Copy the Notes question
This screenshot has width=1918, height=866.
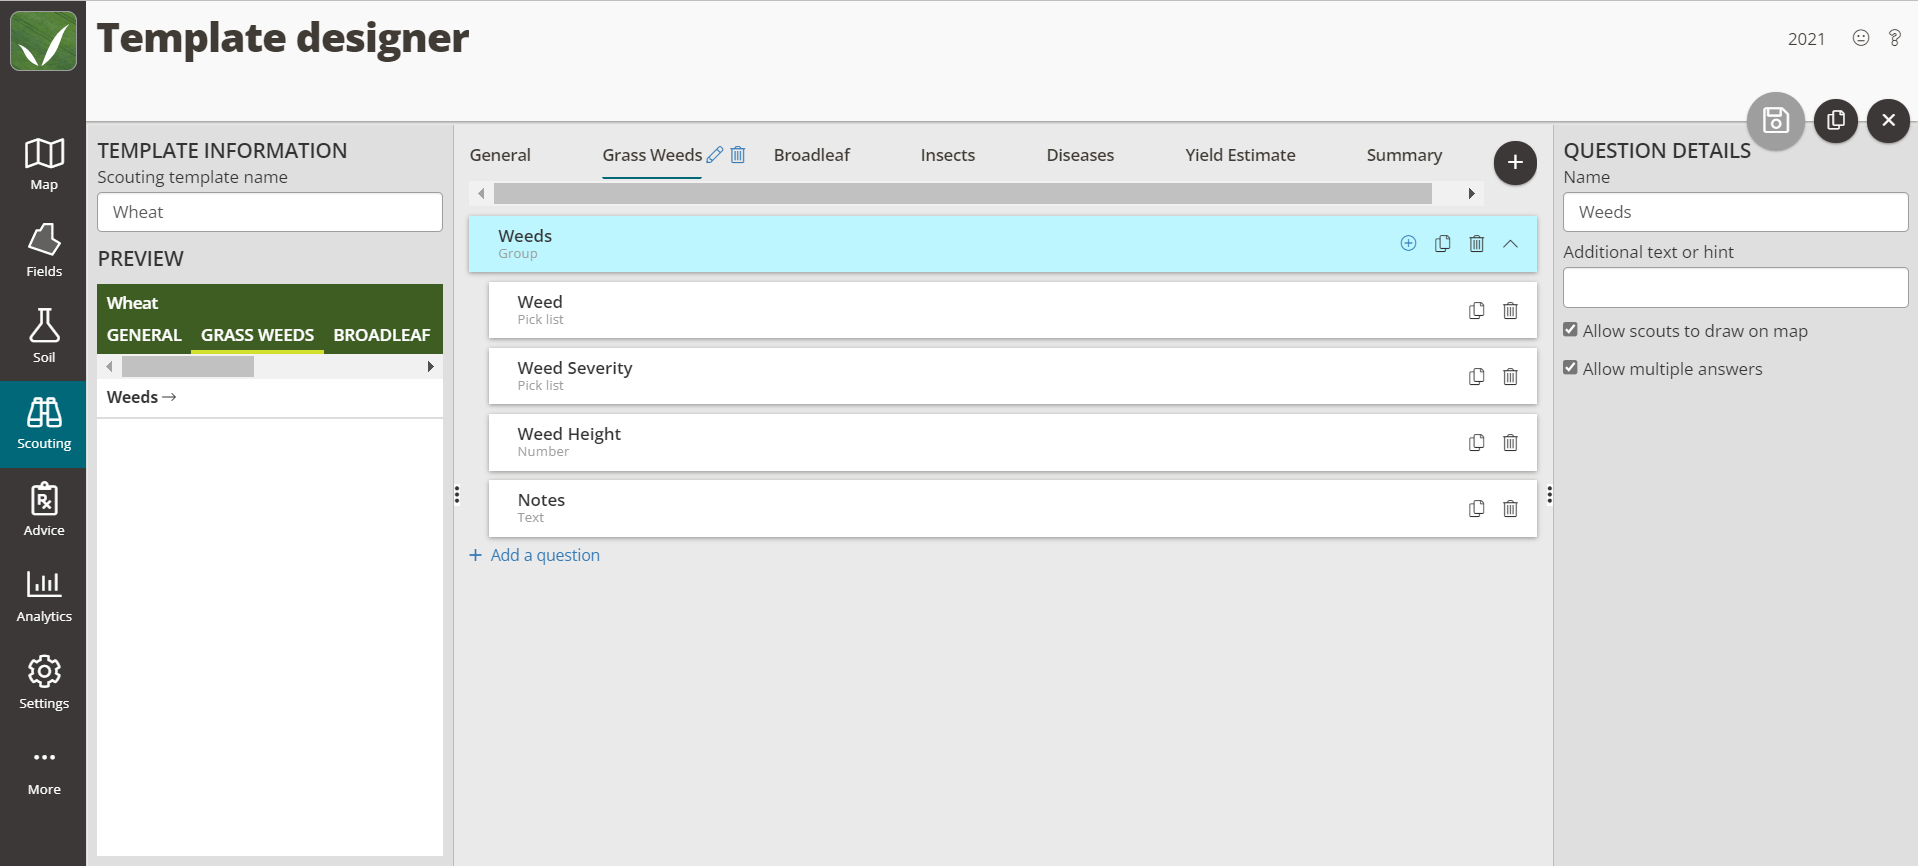pyautogui.click(x=1476, y=508)
